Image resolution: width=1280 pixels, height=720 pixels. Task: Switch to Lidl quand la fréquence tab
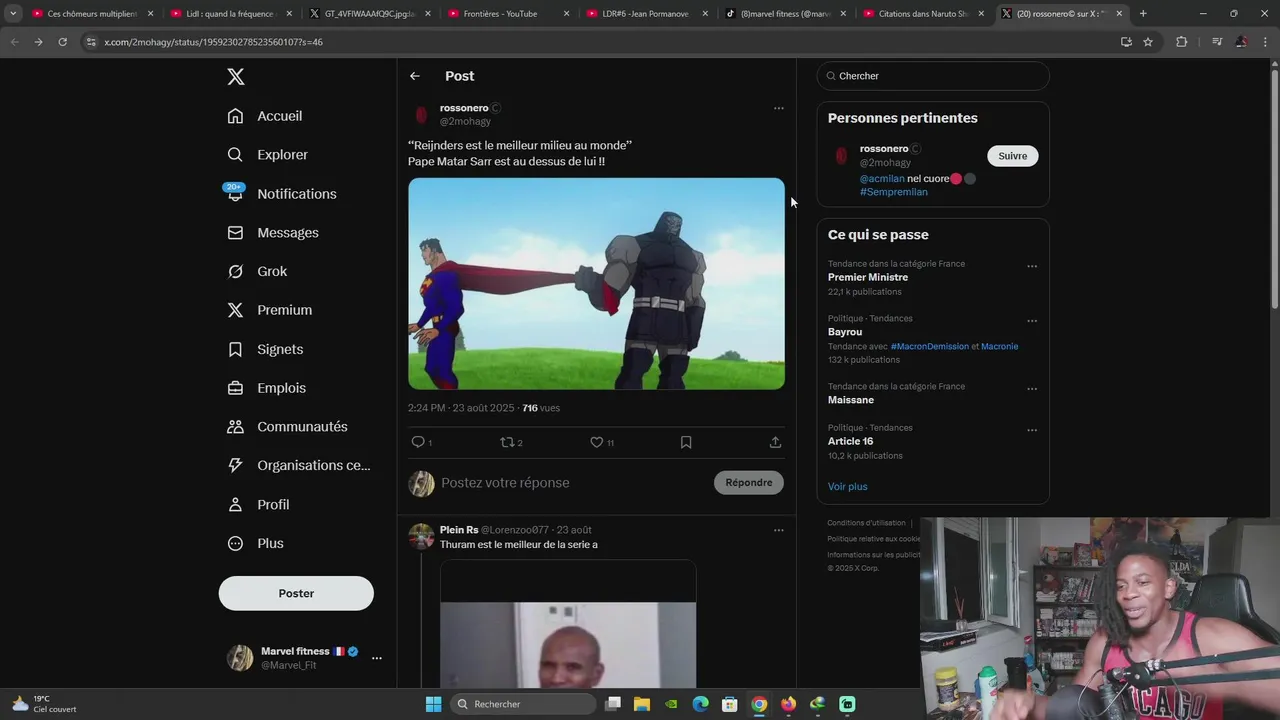click(230, 14)
